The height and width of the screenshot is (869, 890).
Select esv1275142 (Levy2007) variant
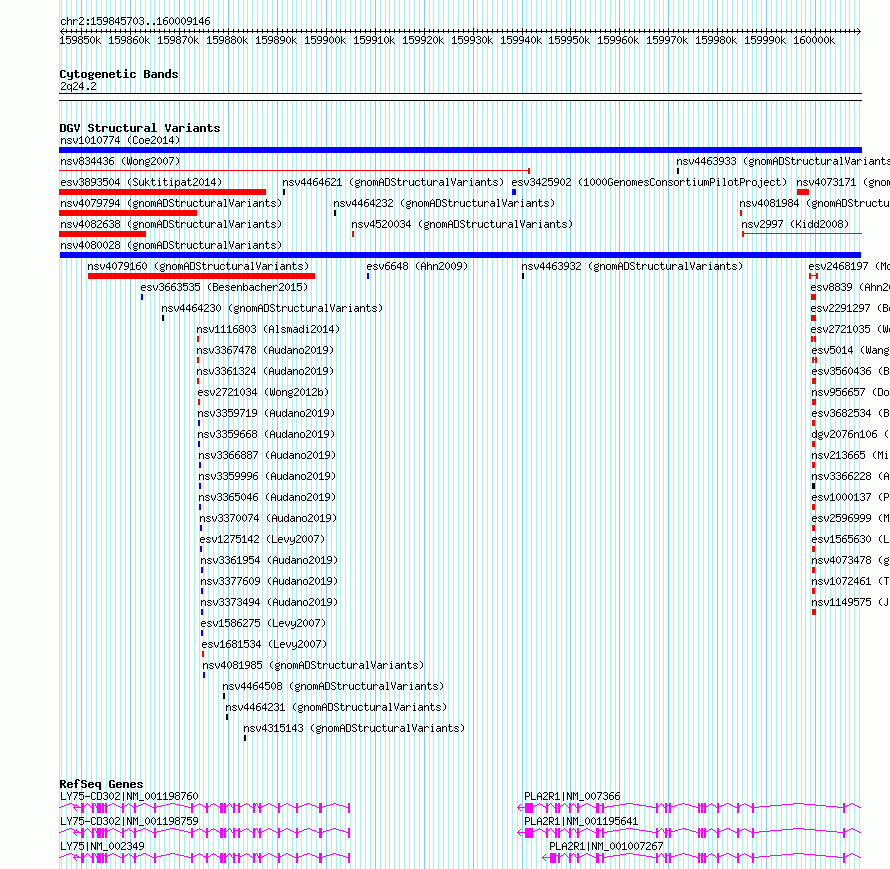click(x=262, y=539)
